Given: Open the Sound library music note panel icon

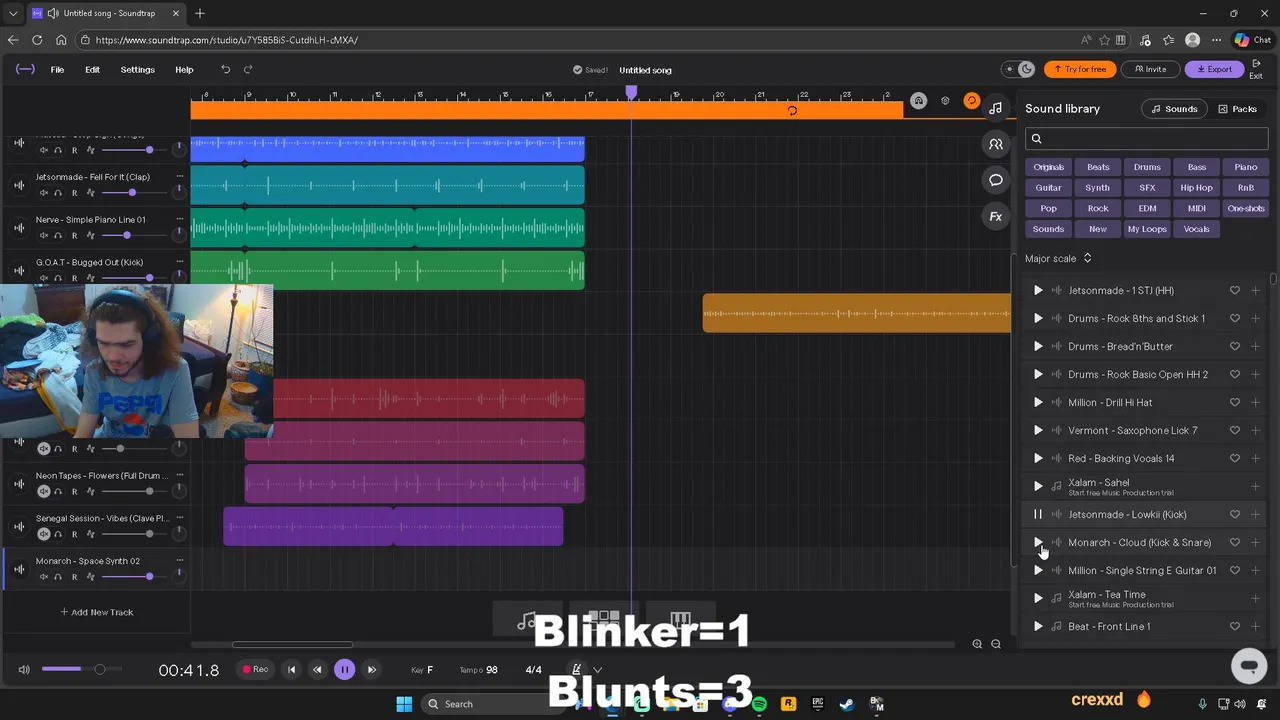Looking at the screenshot, I should coord(995,108).
